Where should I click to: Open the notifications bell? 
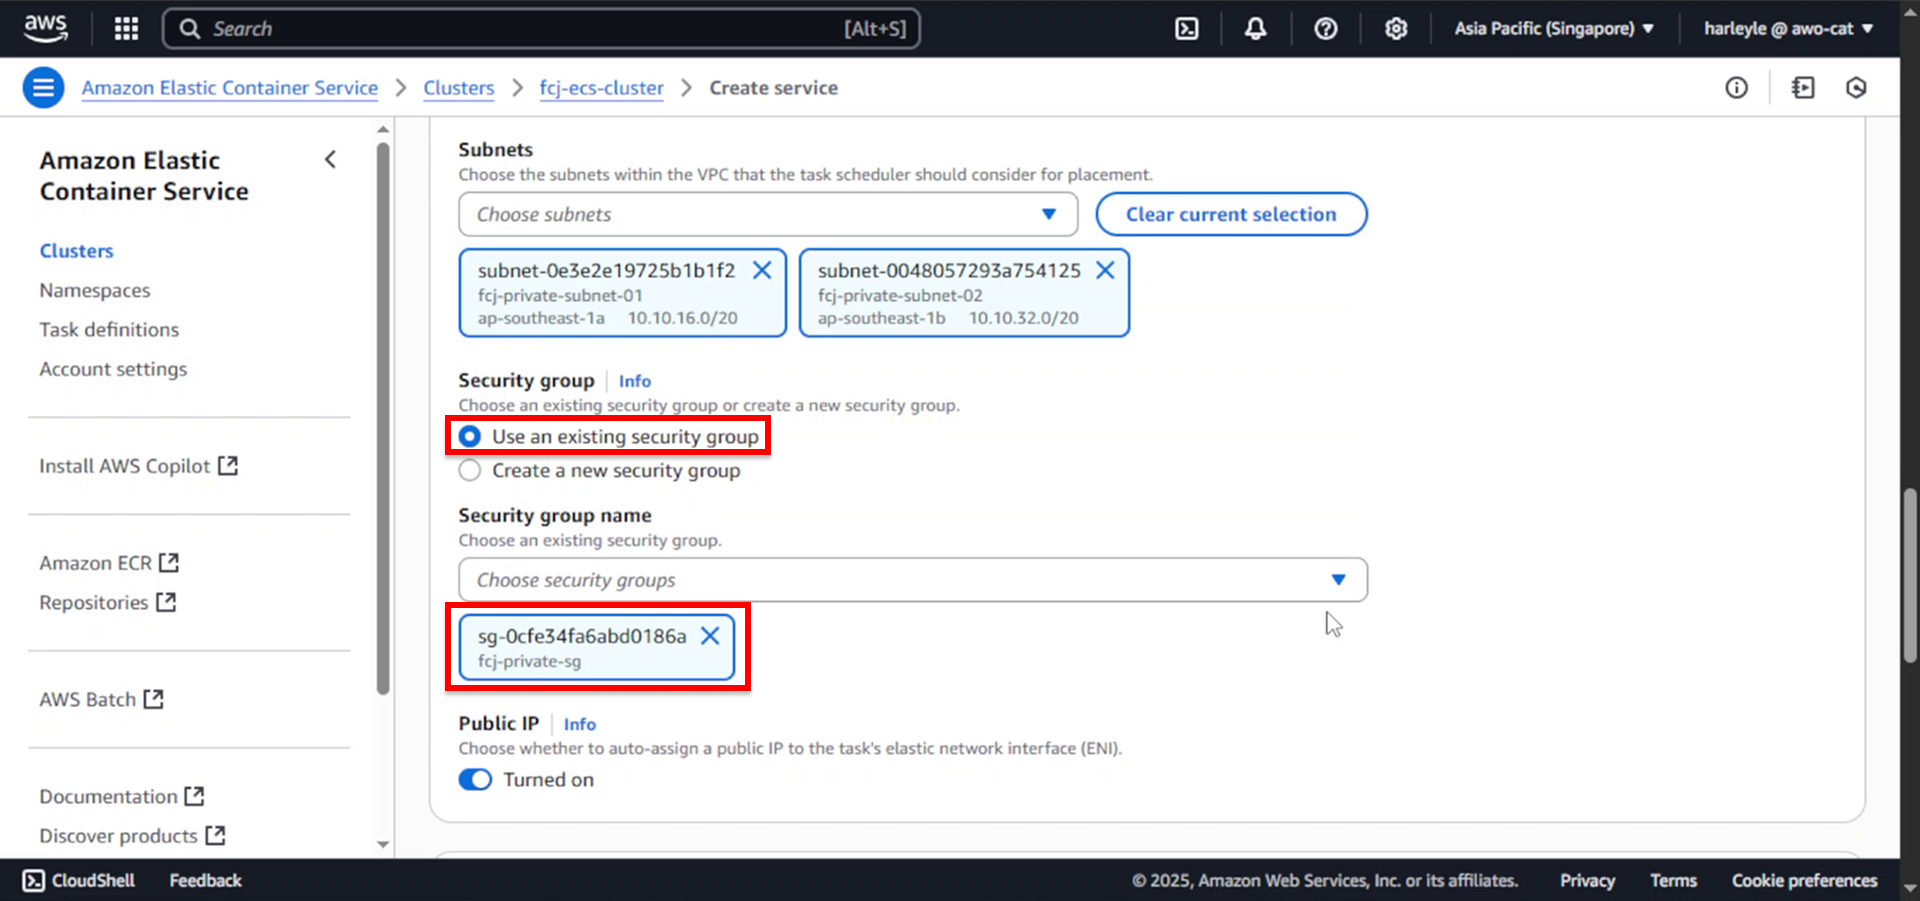tap(1255, 28)
